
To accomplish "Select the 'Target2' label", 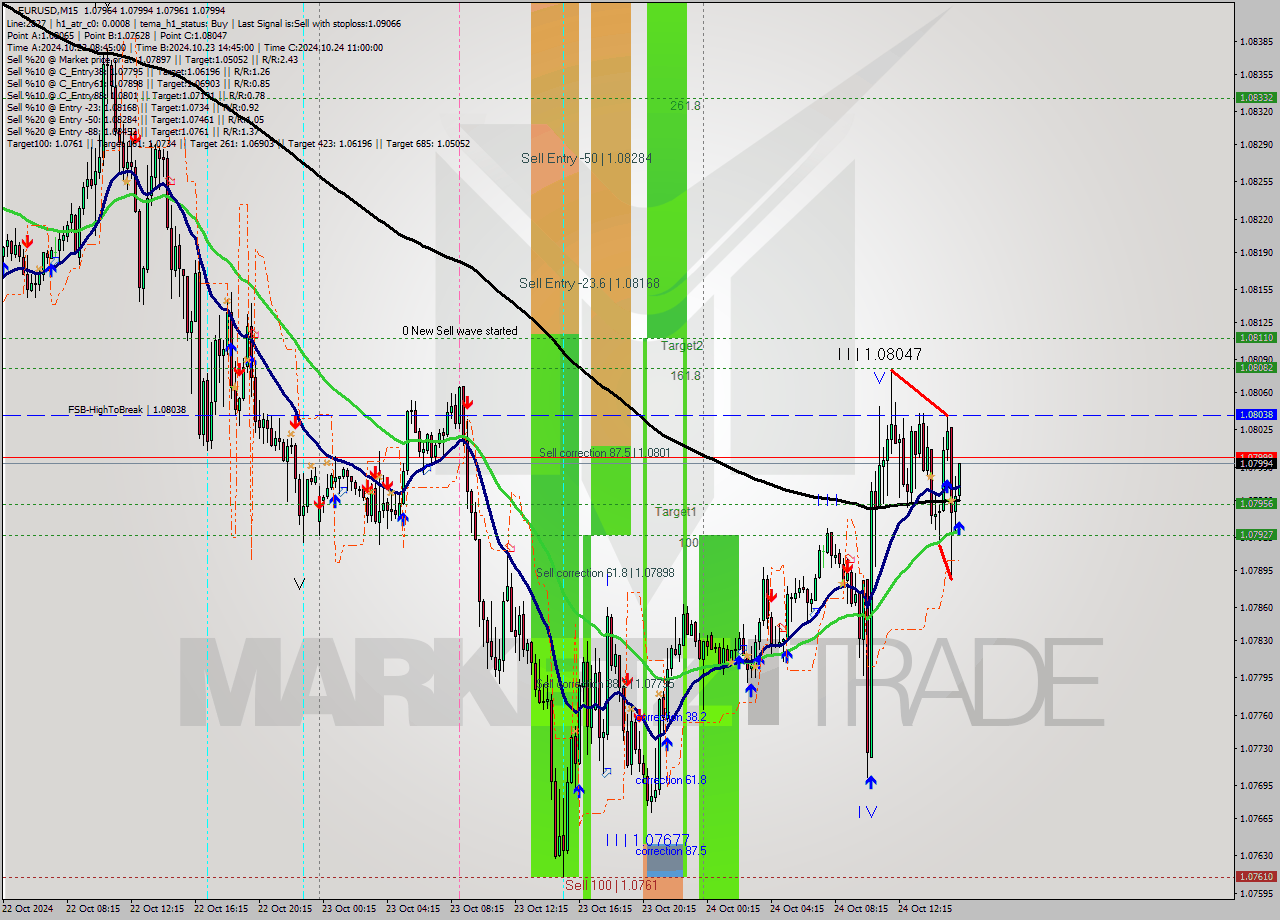I will [682, 345].
